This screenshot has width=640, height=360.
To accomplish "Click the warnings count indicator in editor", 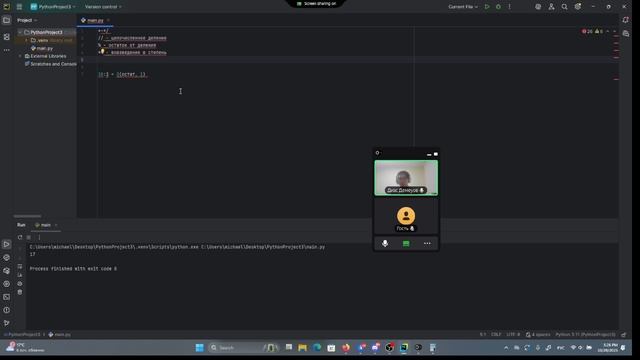I will click(599, 31).
